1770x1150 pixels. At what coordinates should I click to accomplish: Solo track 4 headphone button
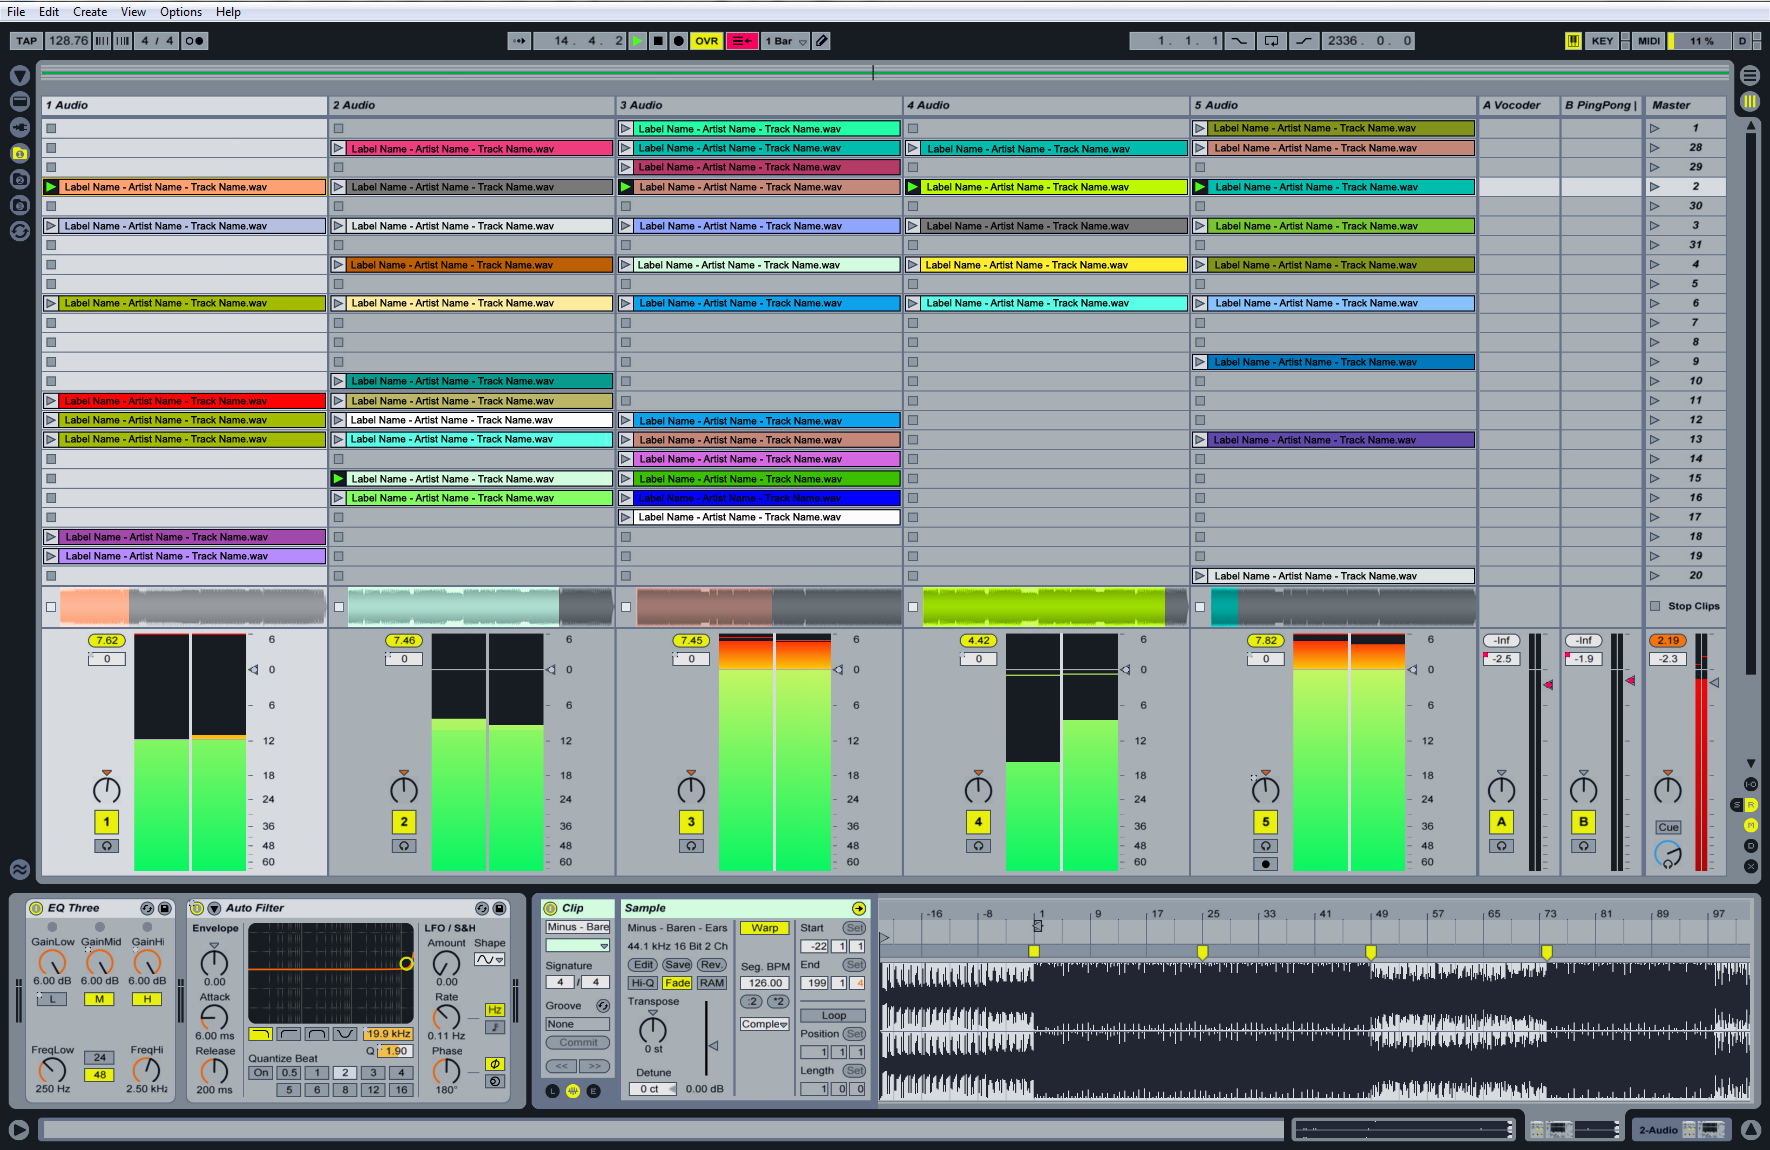coord(978,846)
